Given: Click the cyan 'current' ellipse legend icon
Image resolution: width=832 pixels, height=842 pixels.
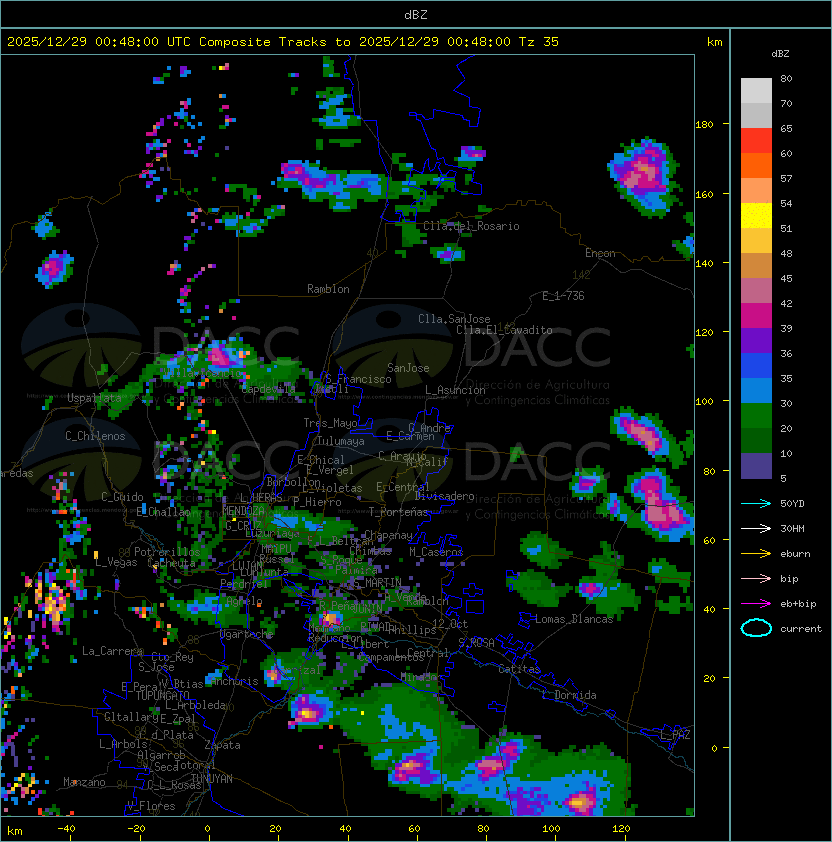Looking at the screenshot, I should pyautogui.click(x=756, y=628).
